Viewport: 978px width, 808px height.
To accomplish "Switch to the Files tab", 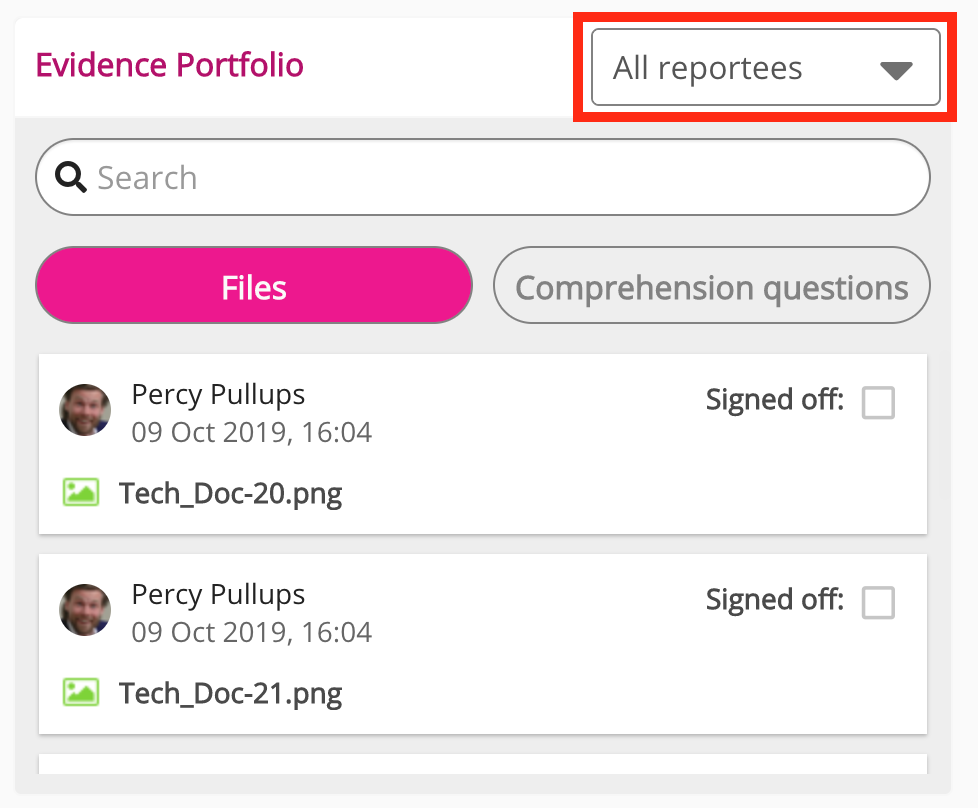I will [x=253, y=286].
